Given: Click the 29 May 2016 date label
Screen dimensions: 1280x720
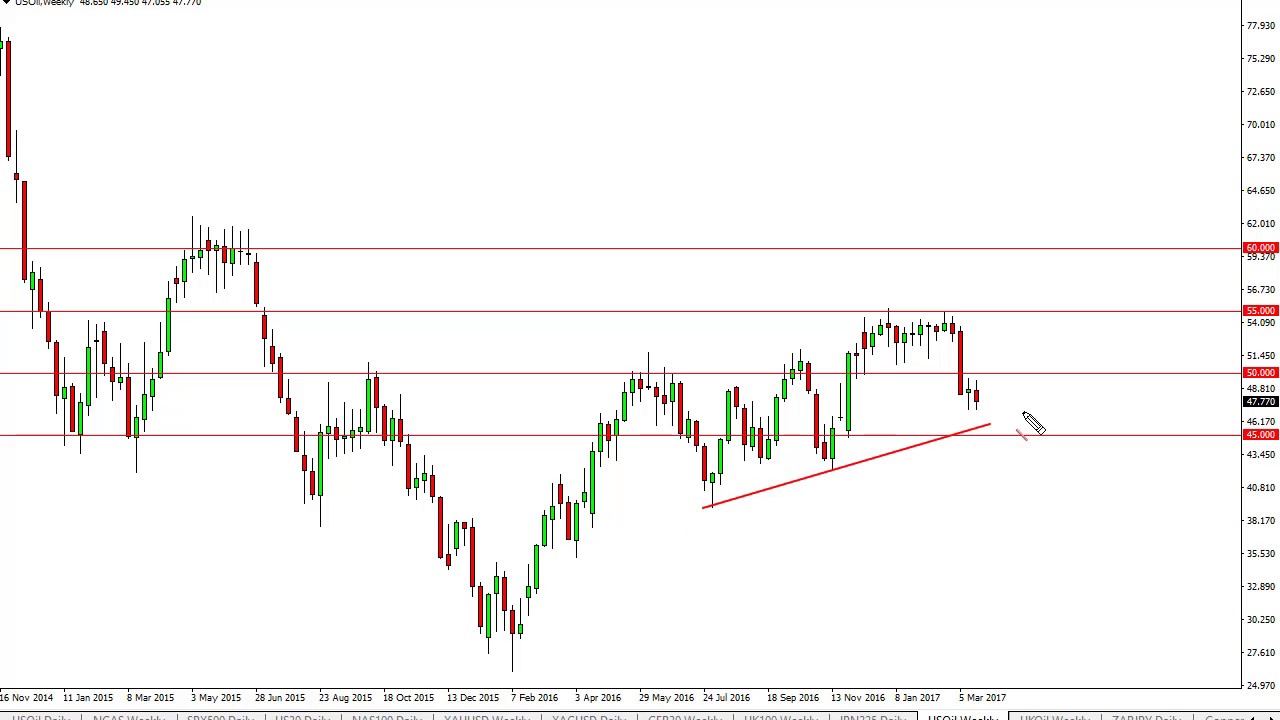Looking at the screenshot, I should (x=666, y=698).
